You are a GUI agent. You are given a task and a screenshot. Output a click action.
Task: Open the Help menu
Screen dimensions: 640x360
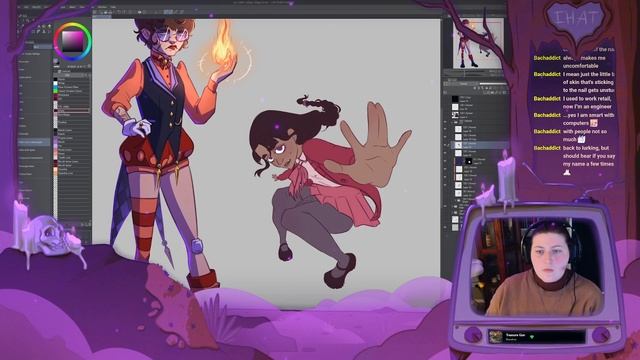point(113,7)
